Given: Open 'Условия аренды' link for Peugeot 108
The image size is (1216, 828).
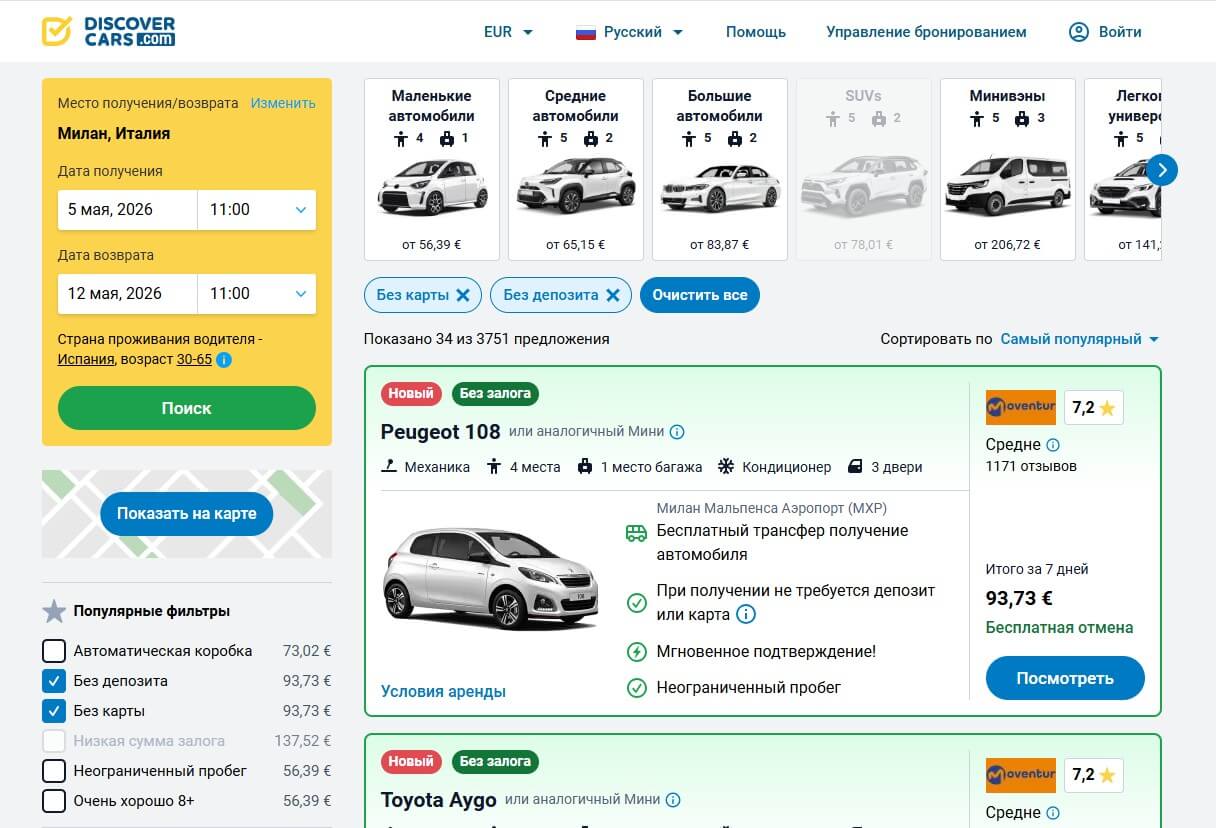Looking at the screenshot, I should [443, 691].
